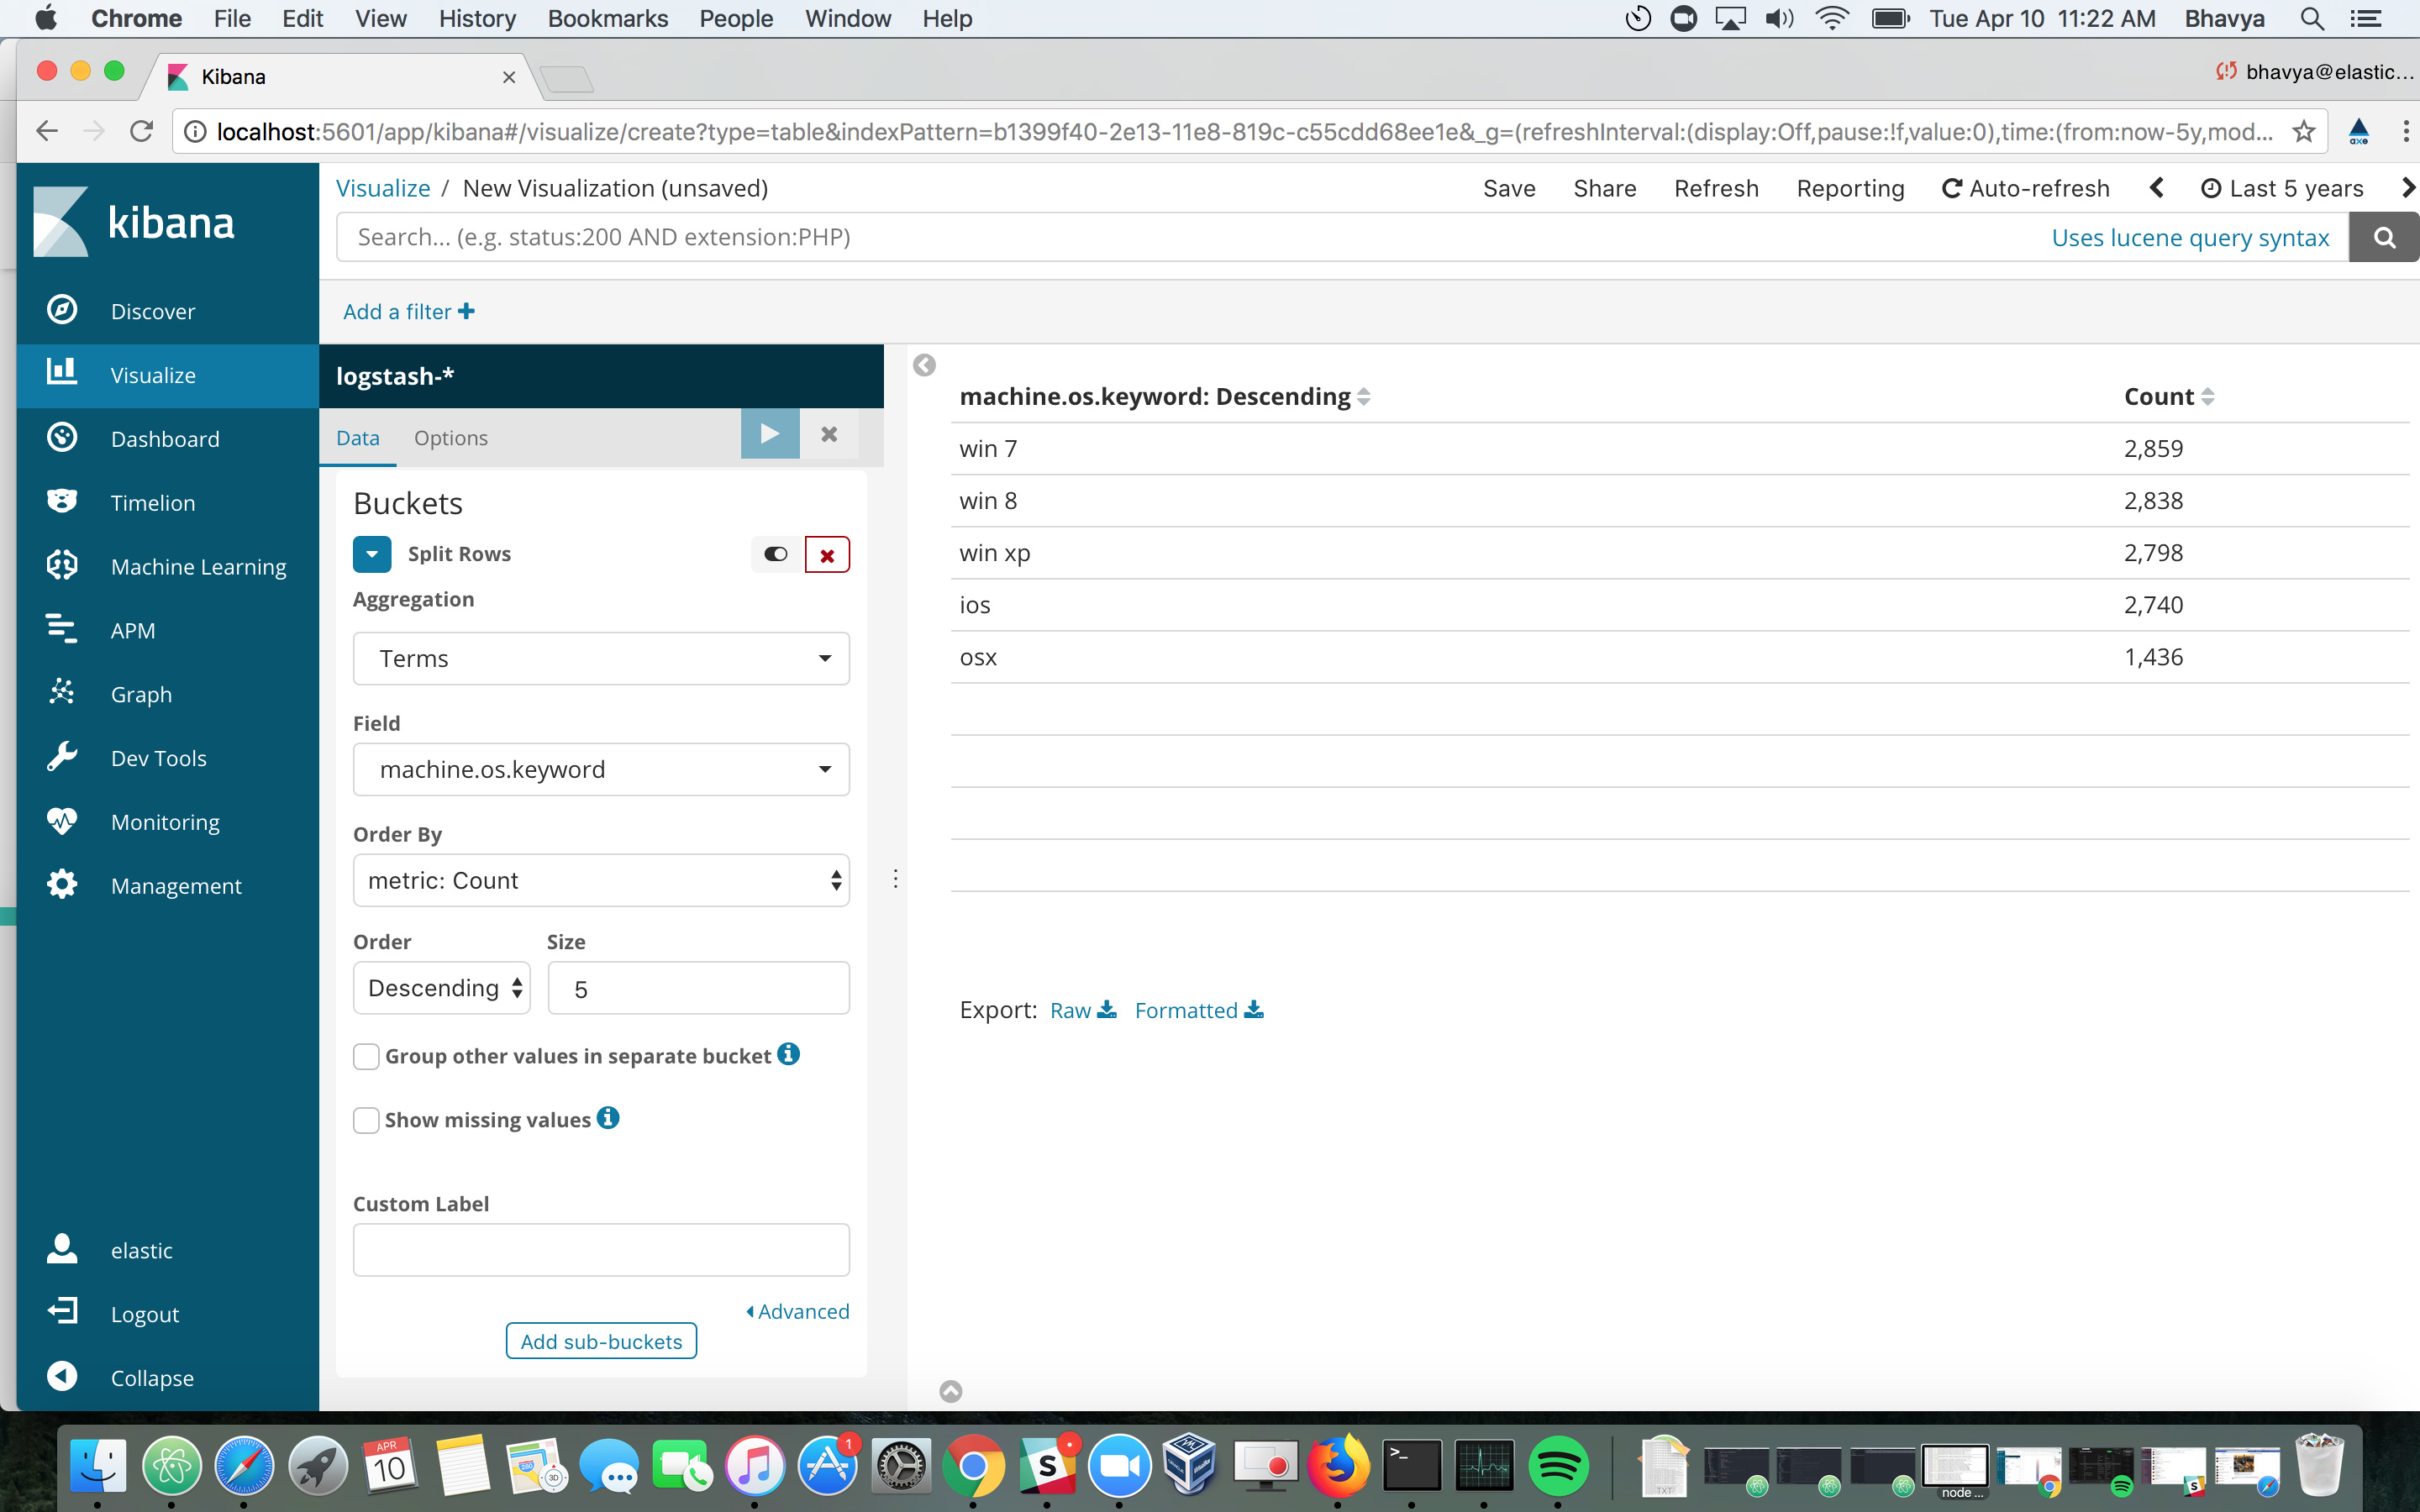Enable Group other values in separate bucket
Viewport: 2420px width, 1512px height.
pos(366,1056)
